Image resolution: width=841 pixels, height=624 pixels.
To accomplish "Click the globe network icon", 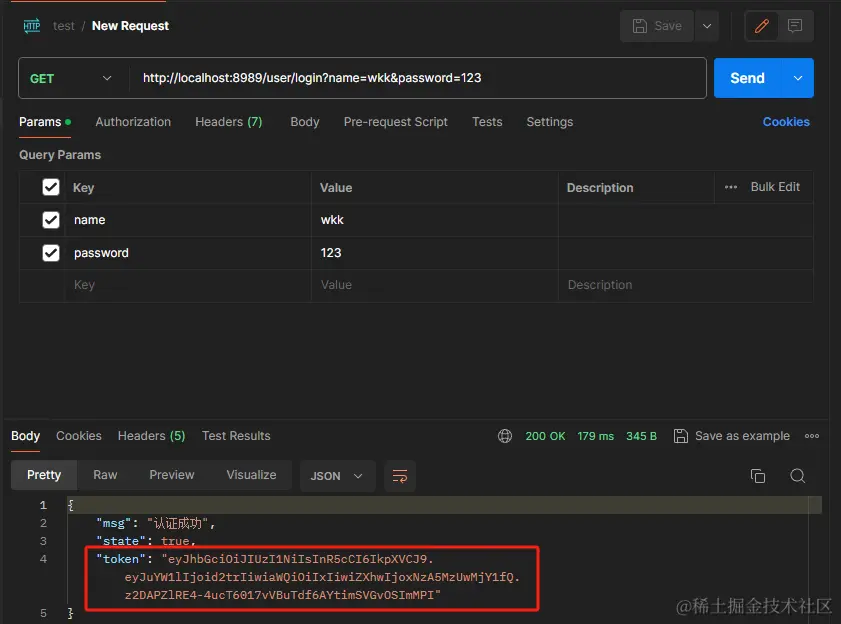I will 505,436.
